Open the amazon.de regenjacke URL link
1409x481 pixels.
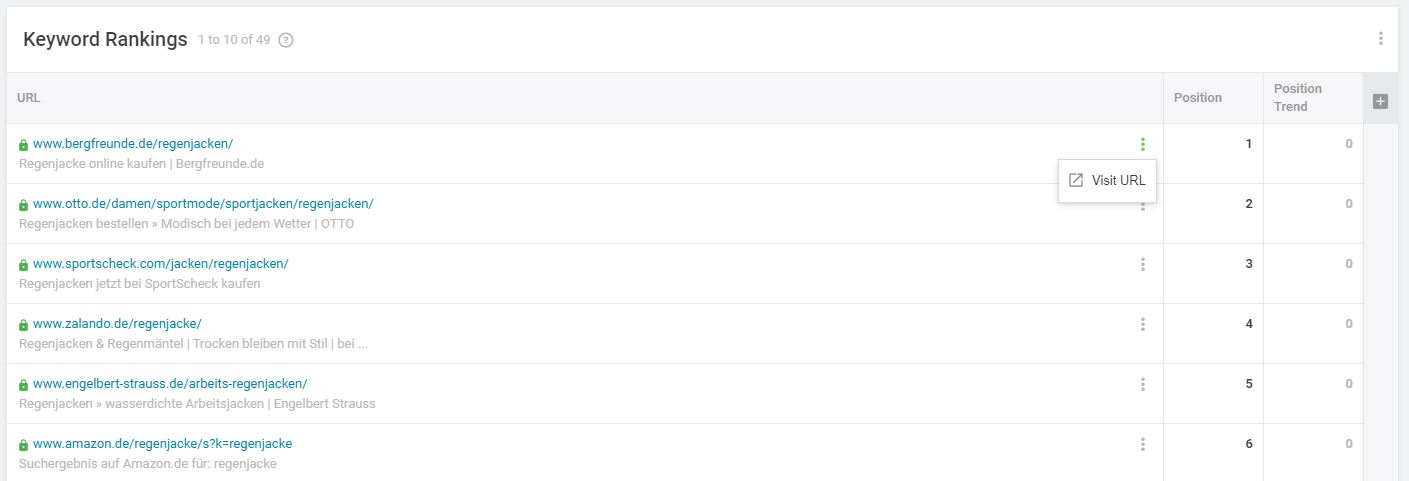coord(163,444)
